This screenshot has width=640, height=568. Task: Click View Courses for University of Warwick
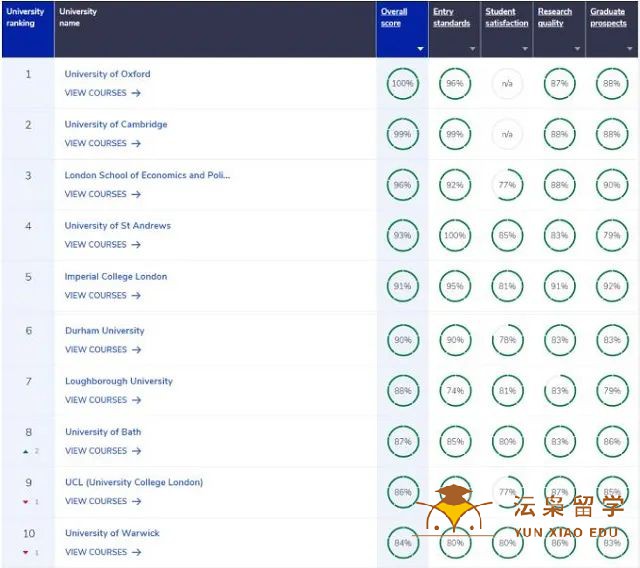(x=103, y=552)
